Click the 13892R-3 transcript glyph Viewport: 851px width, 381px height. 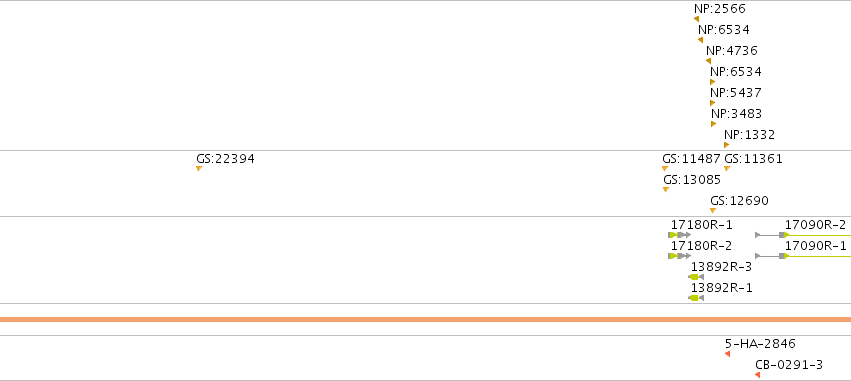(x=696, y=277)
